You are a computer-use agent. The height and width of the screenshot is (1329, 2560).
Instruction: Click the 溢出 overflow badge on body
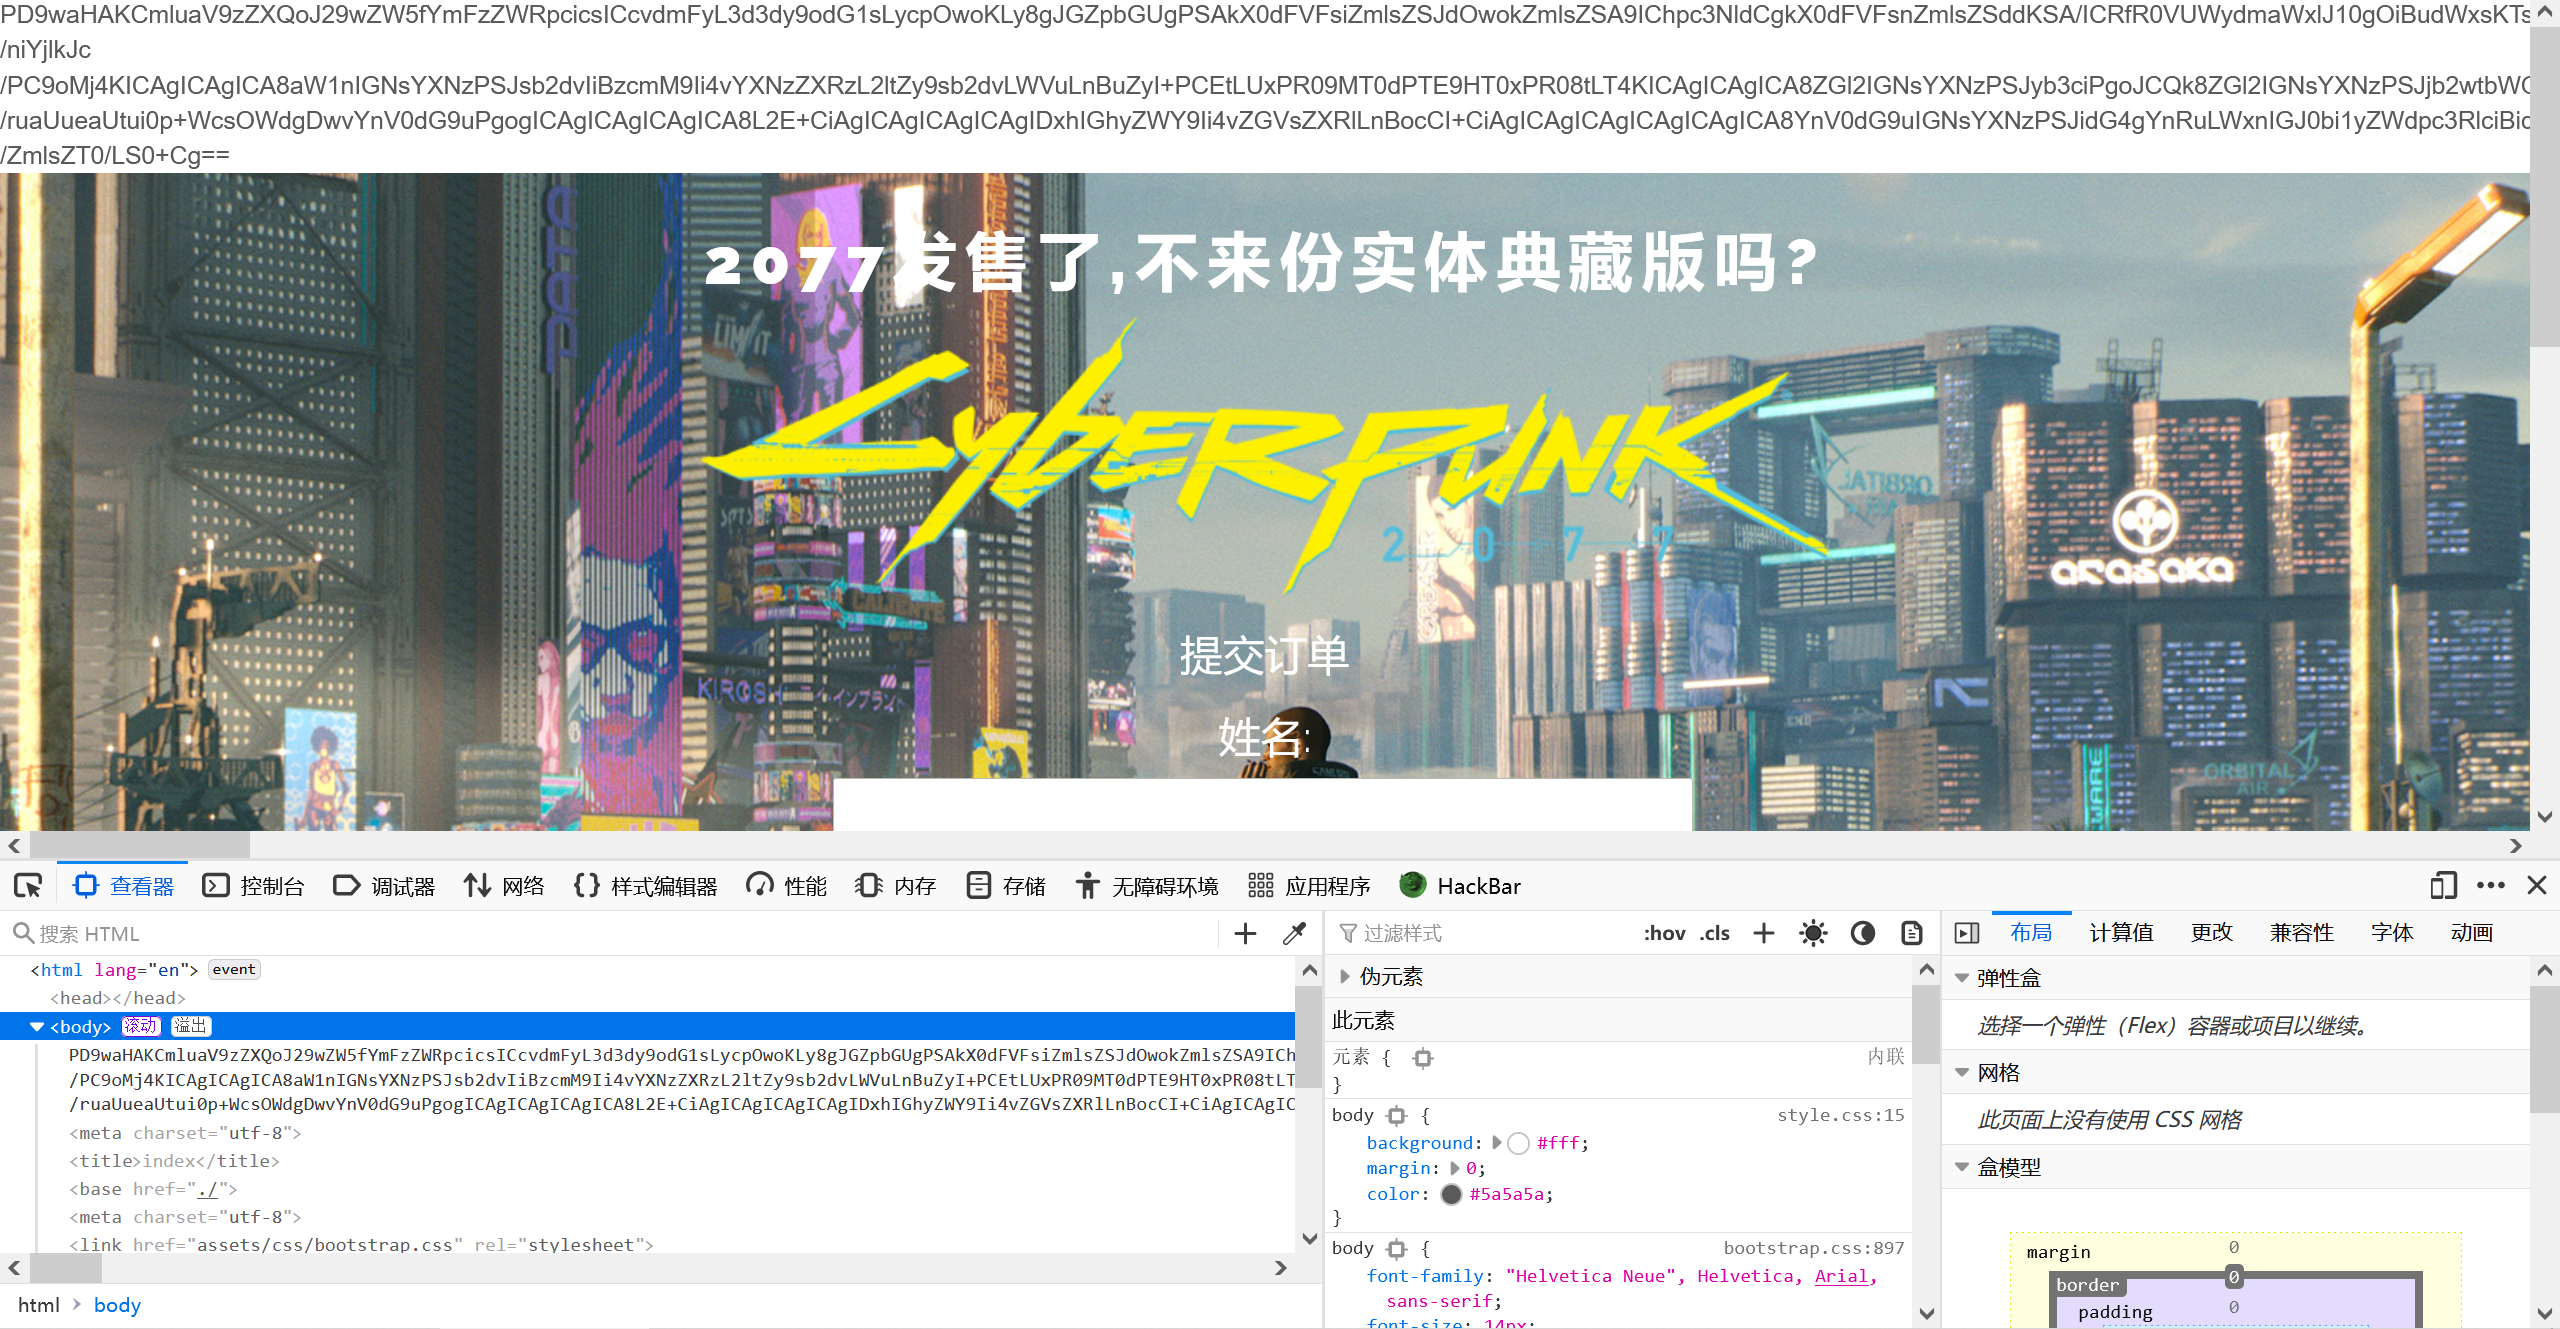click(190, 1026)
